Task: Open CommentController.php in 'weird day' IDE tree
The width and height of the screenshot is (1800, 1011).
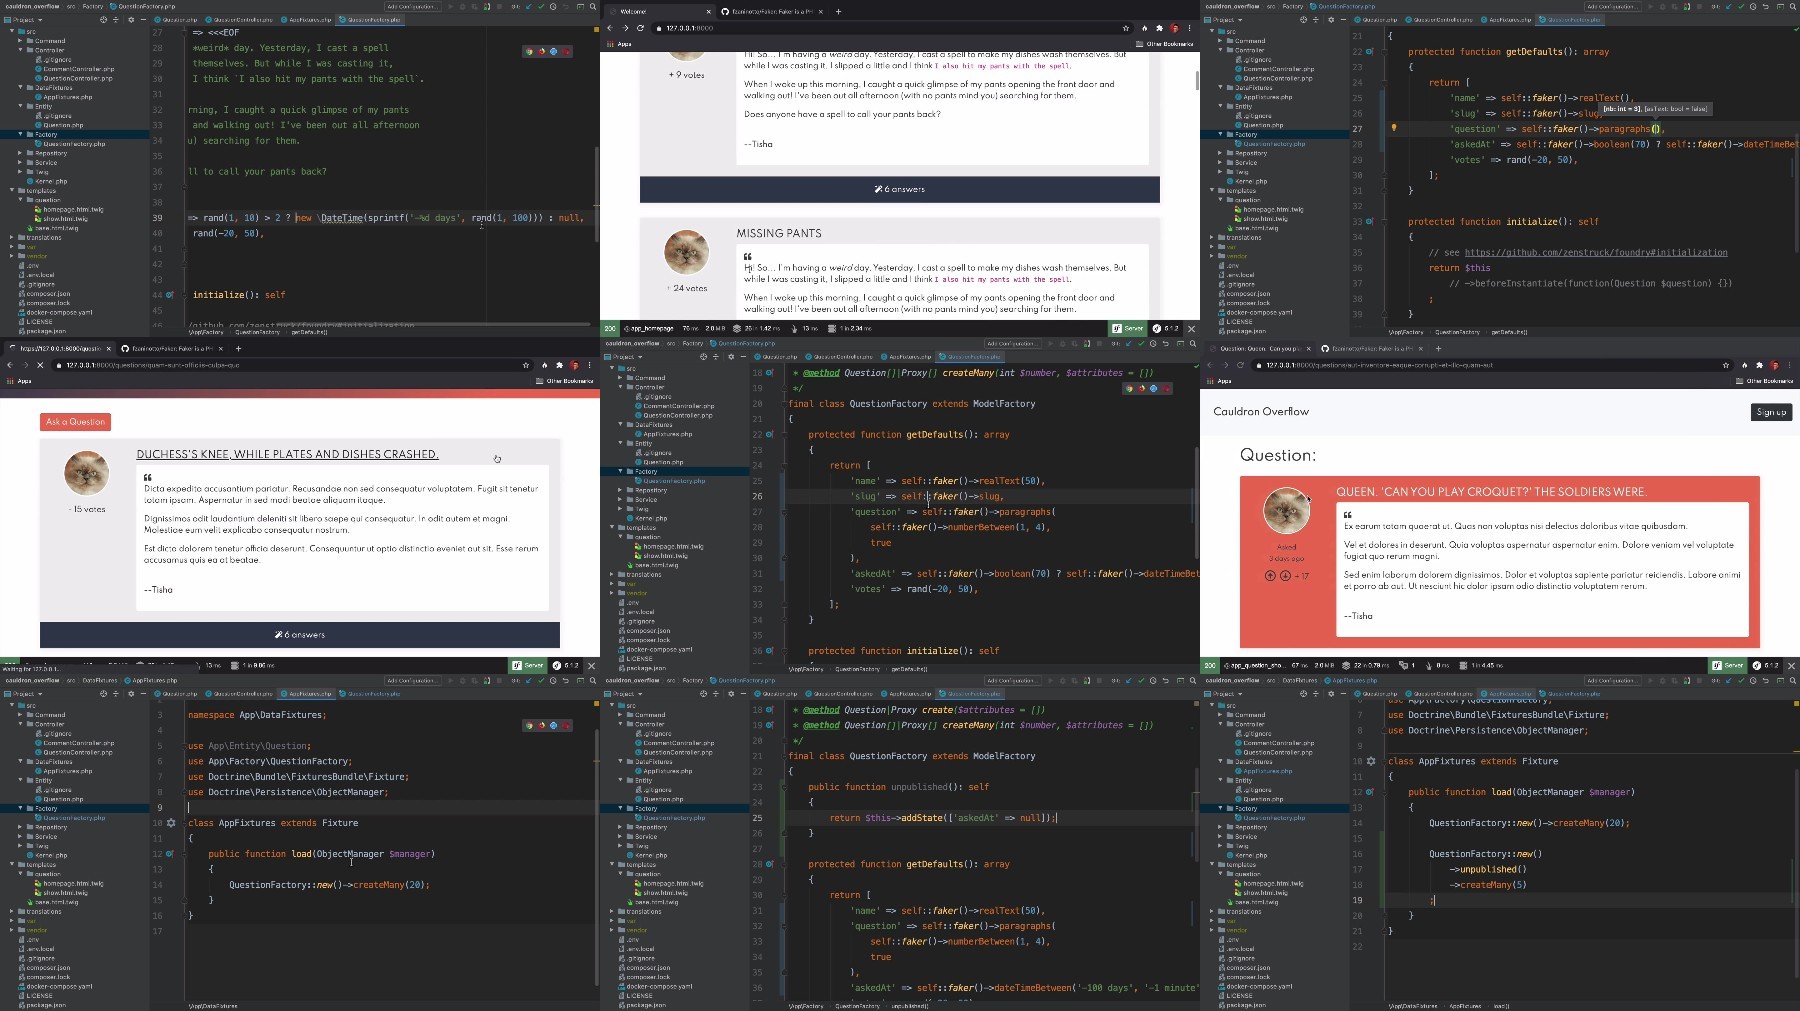Action: [x=77, y=69]
